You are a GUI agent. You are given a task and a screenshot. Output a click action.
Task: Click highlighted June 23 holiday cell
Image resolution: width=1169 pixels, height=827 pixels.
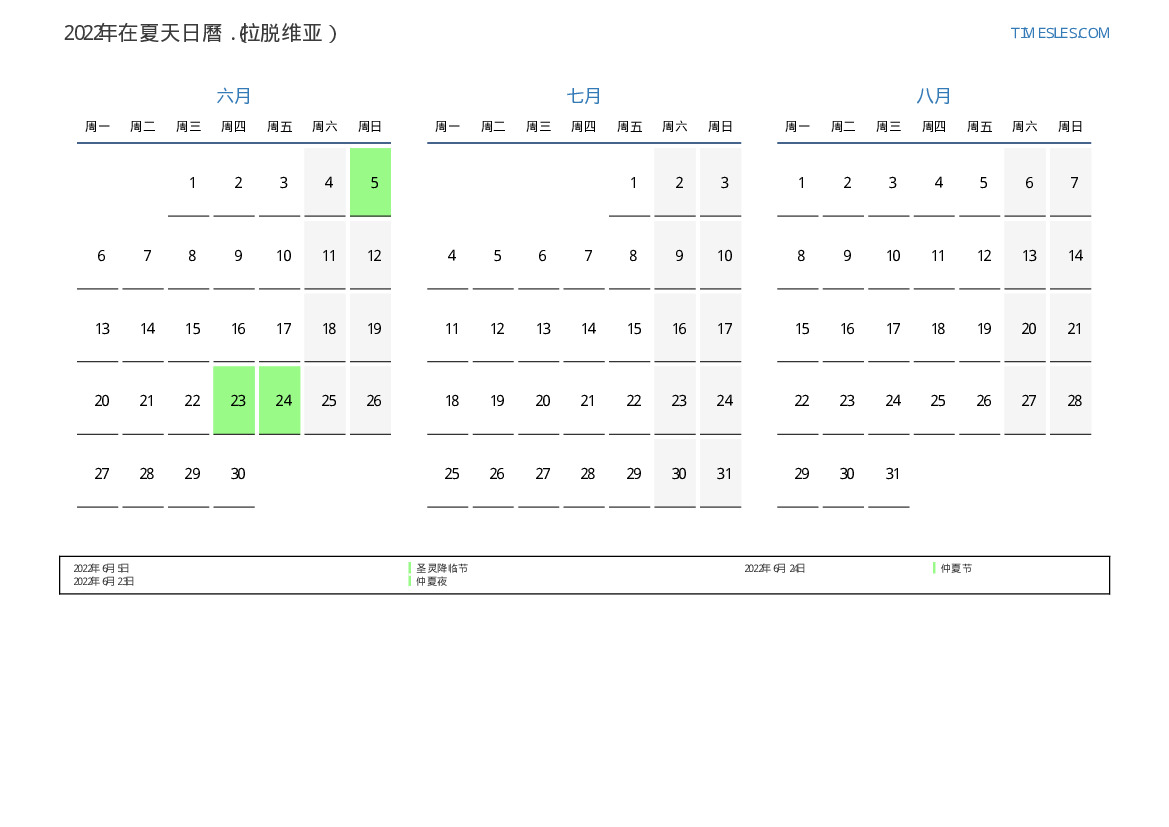pyautogui.click(x=234, y=400)
